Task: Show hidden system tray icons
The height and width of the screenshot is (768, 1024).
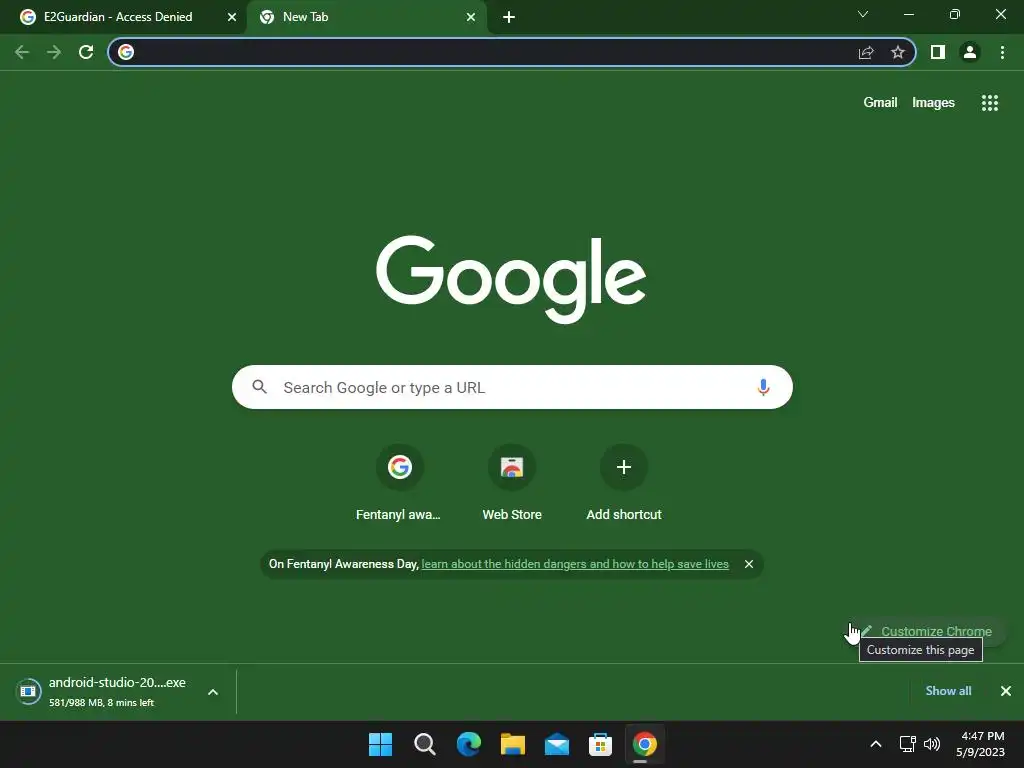Action: (876, 744)
